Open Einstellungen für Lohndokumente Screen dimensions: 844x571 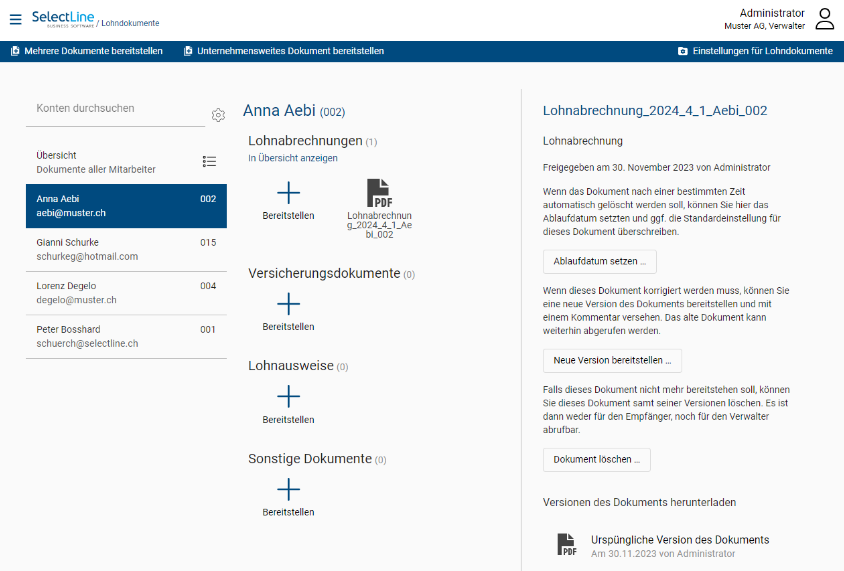755,51
